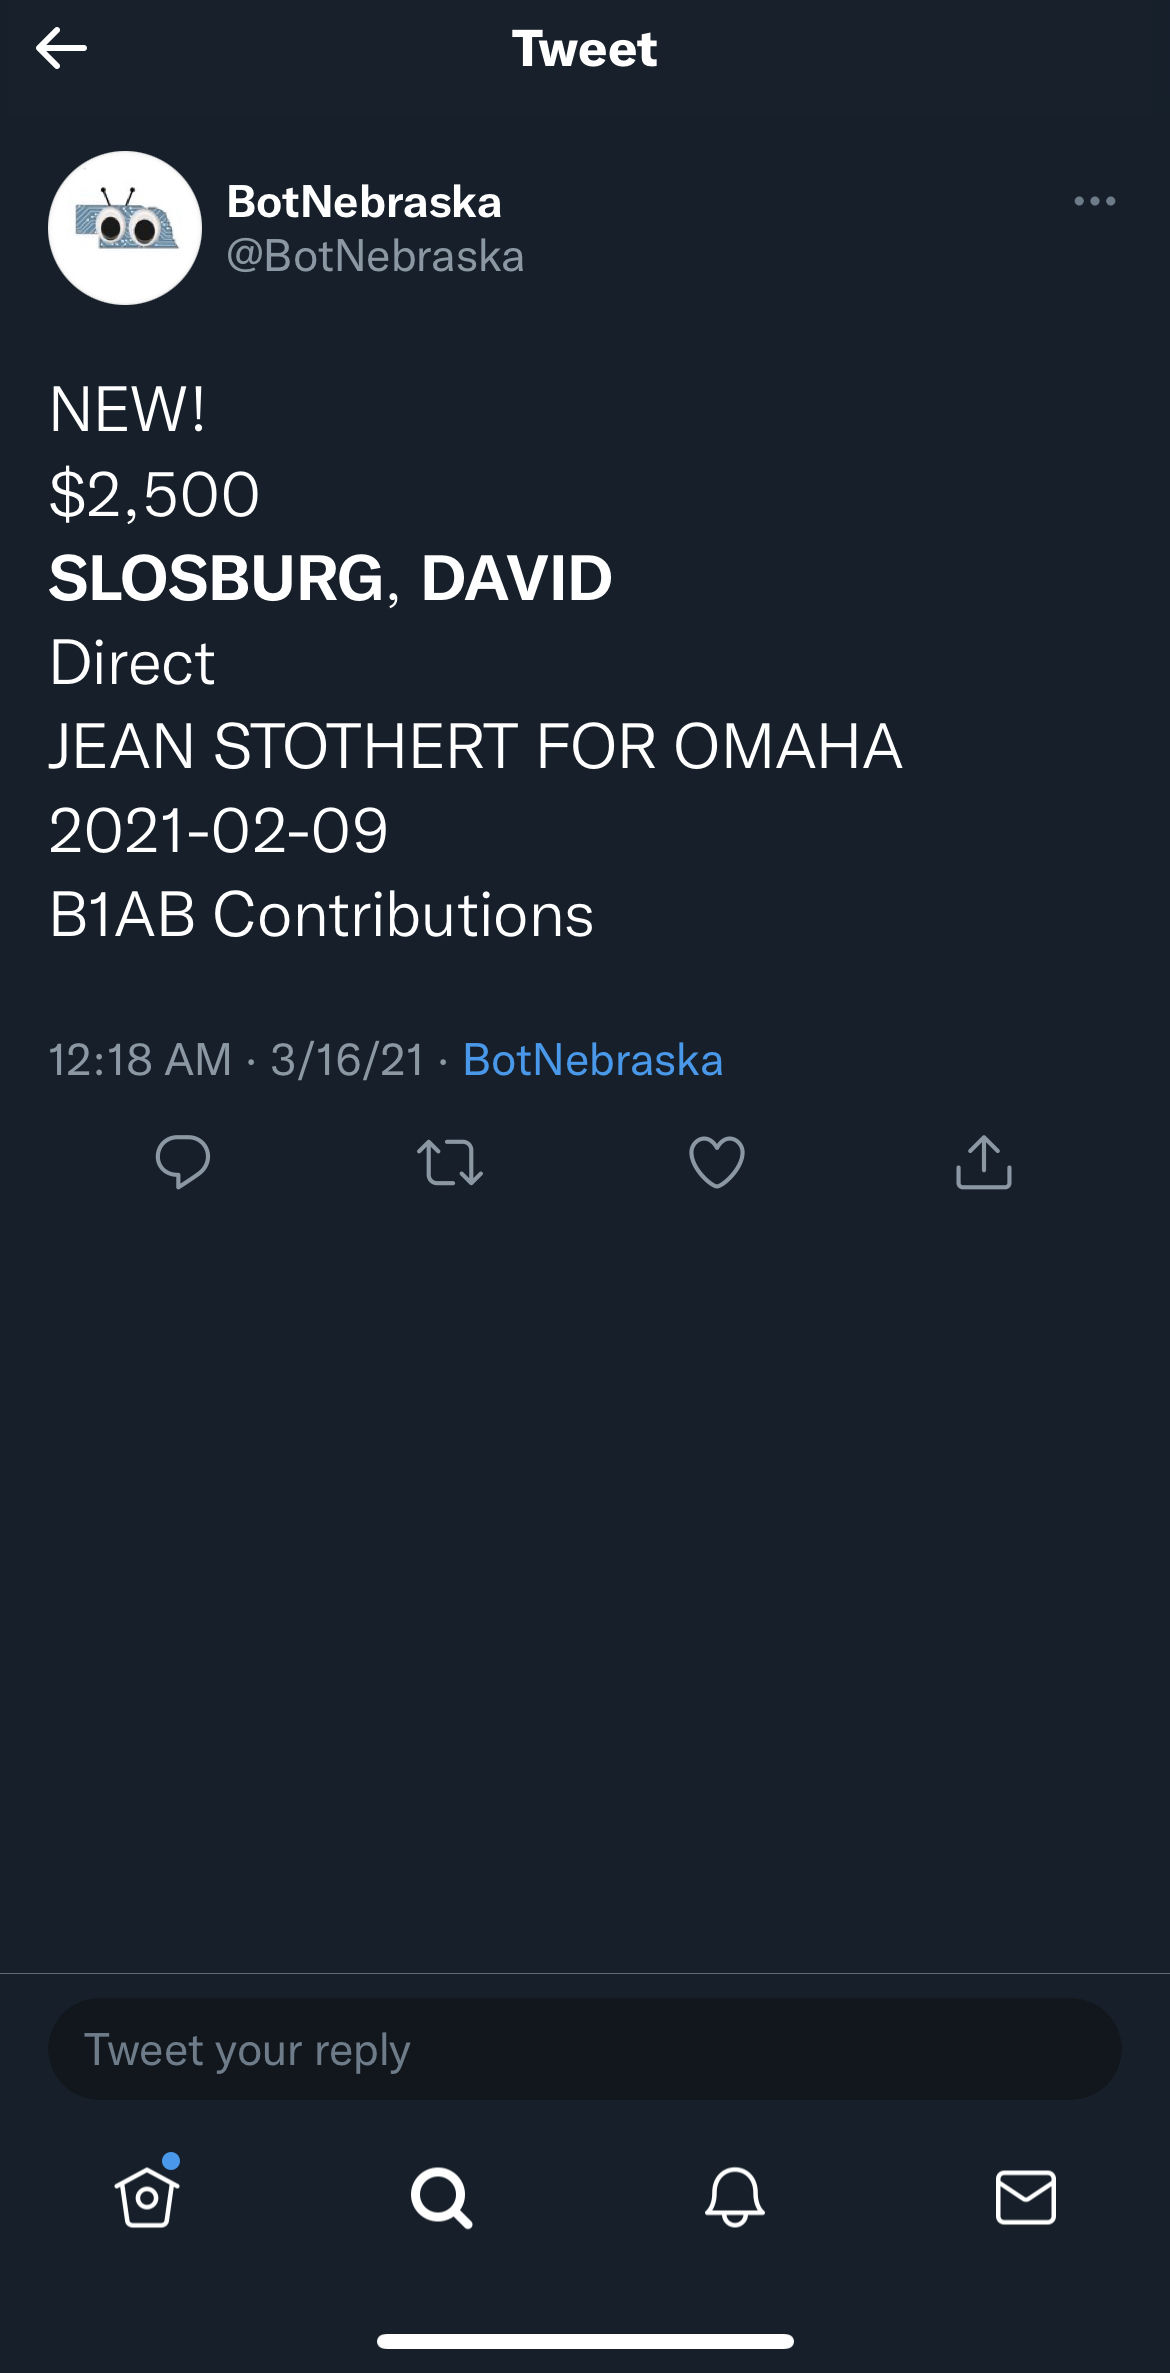This screenshot has width=1170, height=2373.
Task: Open the Search tab magnifier
Action: [441, 2197]
